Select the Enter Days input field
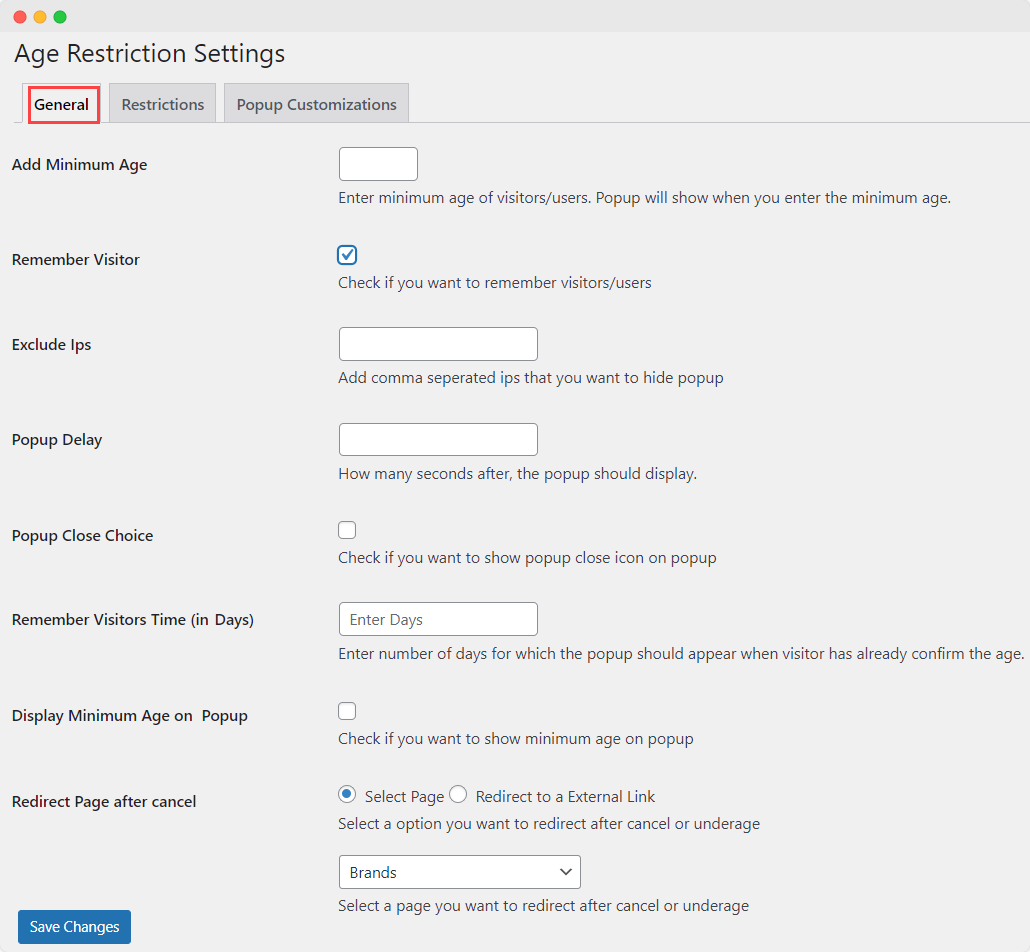Screen dimensions: 1030x952 pos(437,619)
